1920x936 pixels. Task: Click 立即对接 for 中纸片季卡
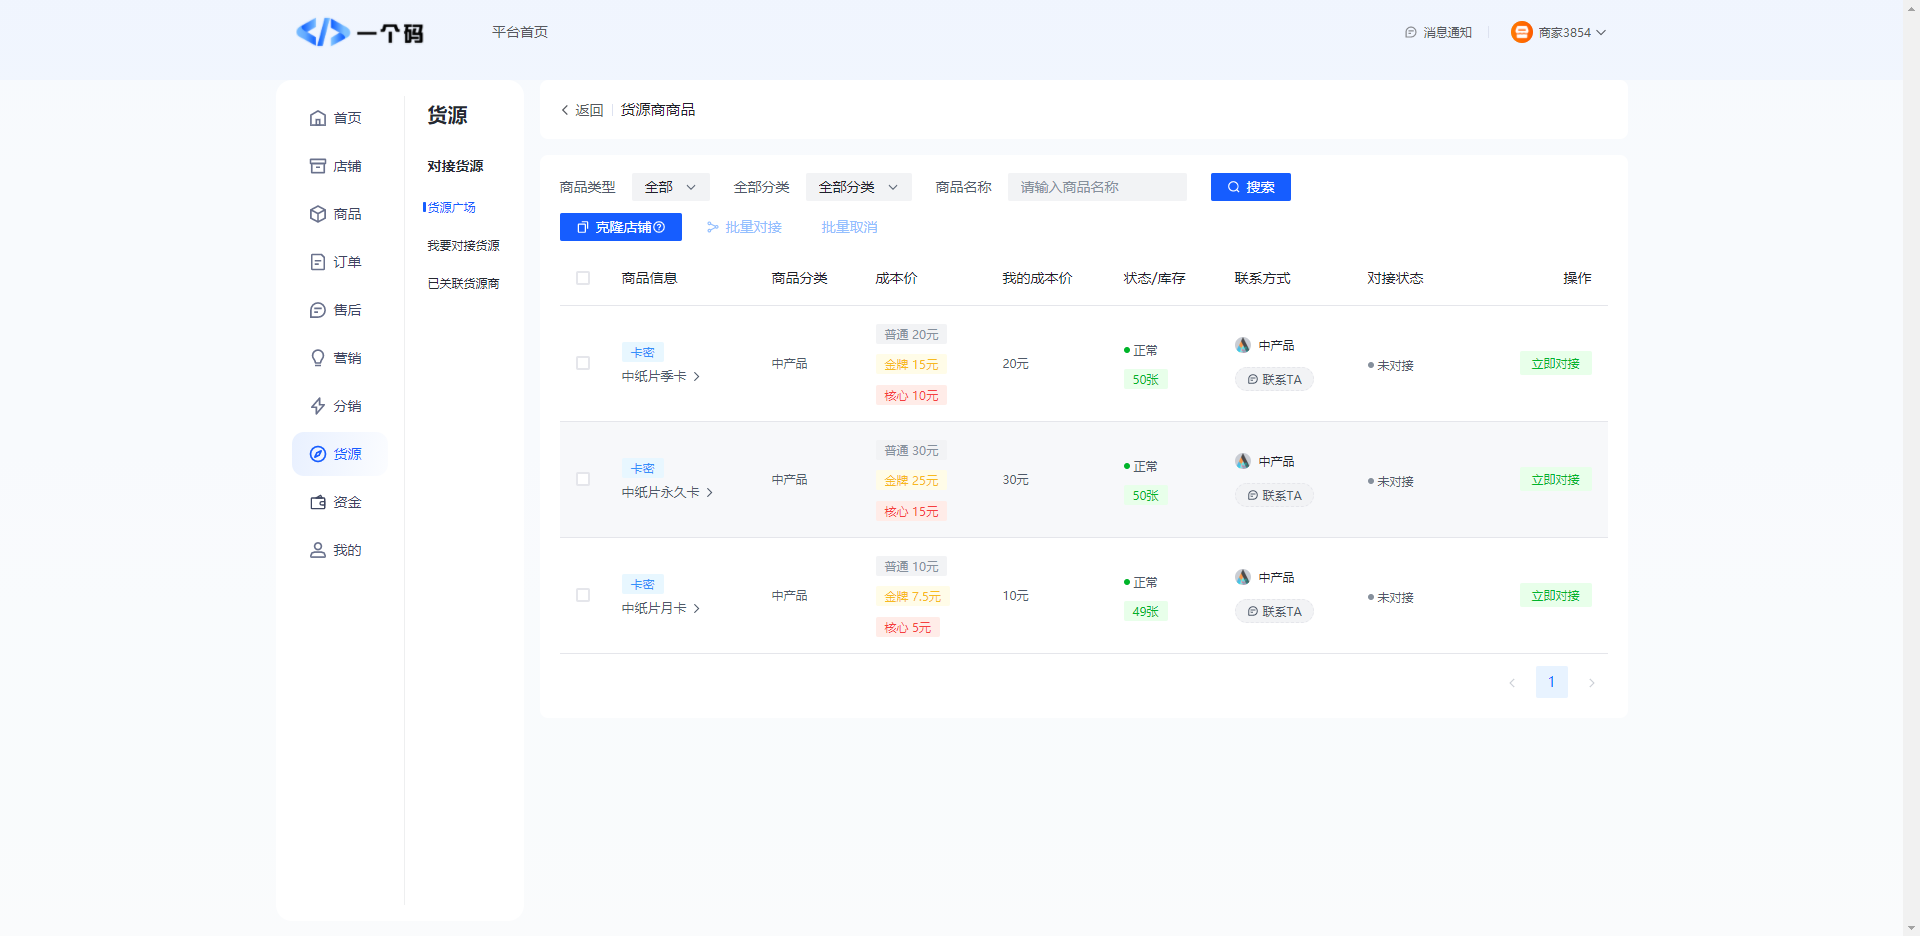pyautogui.click(x=1556, y=364)
